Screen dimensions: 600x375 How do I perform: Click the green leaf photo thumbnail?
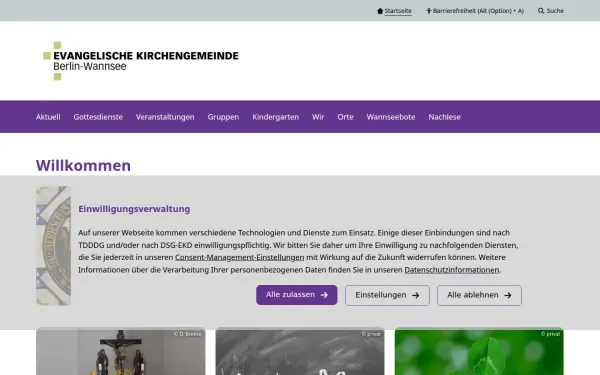(x=479, y=351)
